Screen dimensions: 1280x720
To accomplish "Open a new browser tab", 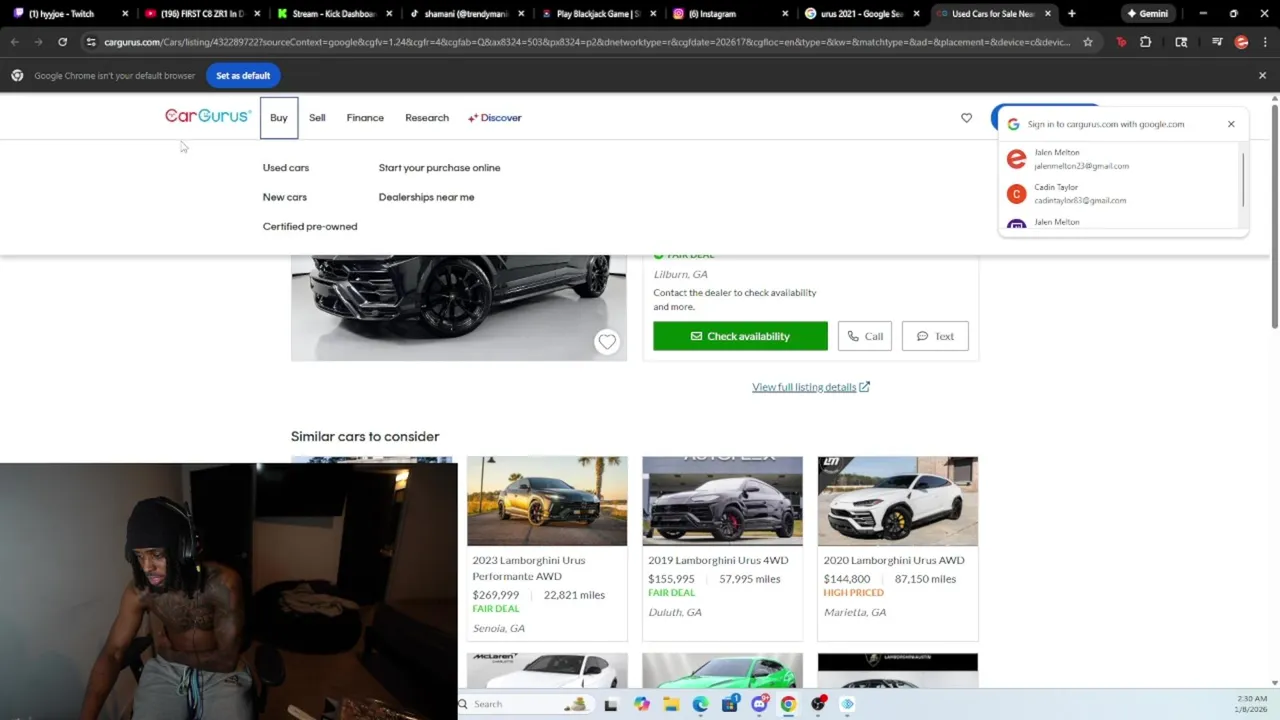I will pos(1071,14).
